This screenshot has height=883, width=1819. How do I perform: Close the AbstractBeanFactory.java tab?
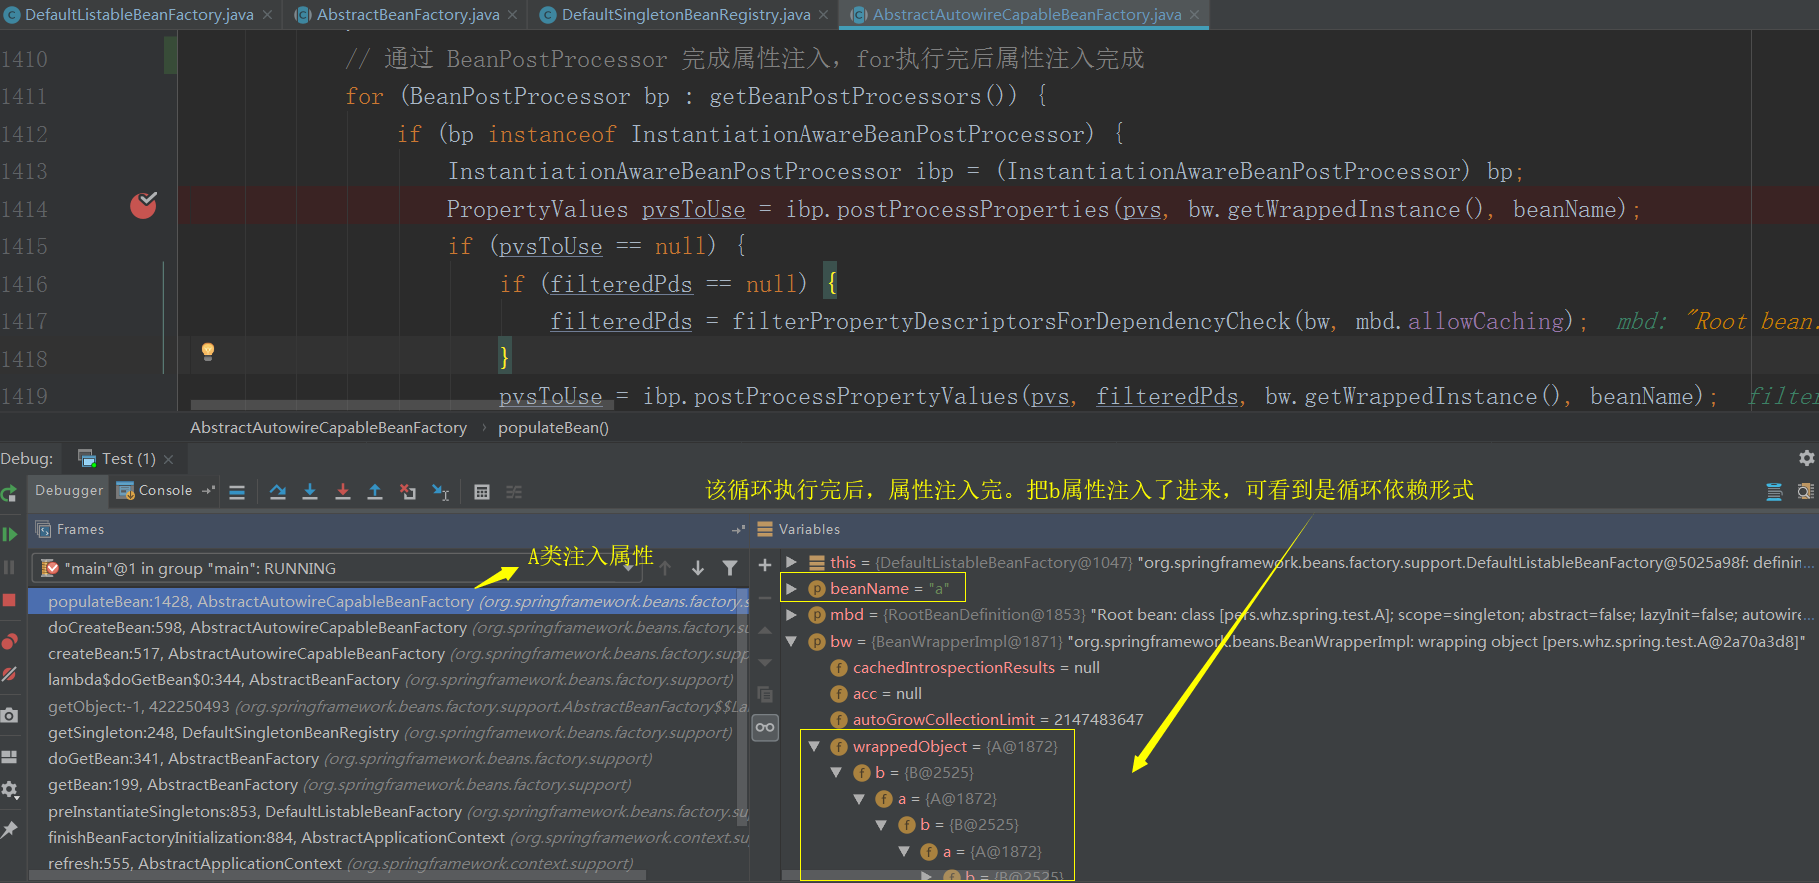pos(512,15)
